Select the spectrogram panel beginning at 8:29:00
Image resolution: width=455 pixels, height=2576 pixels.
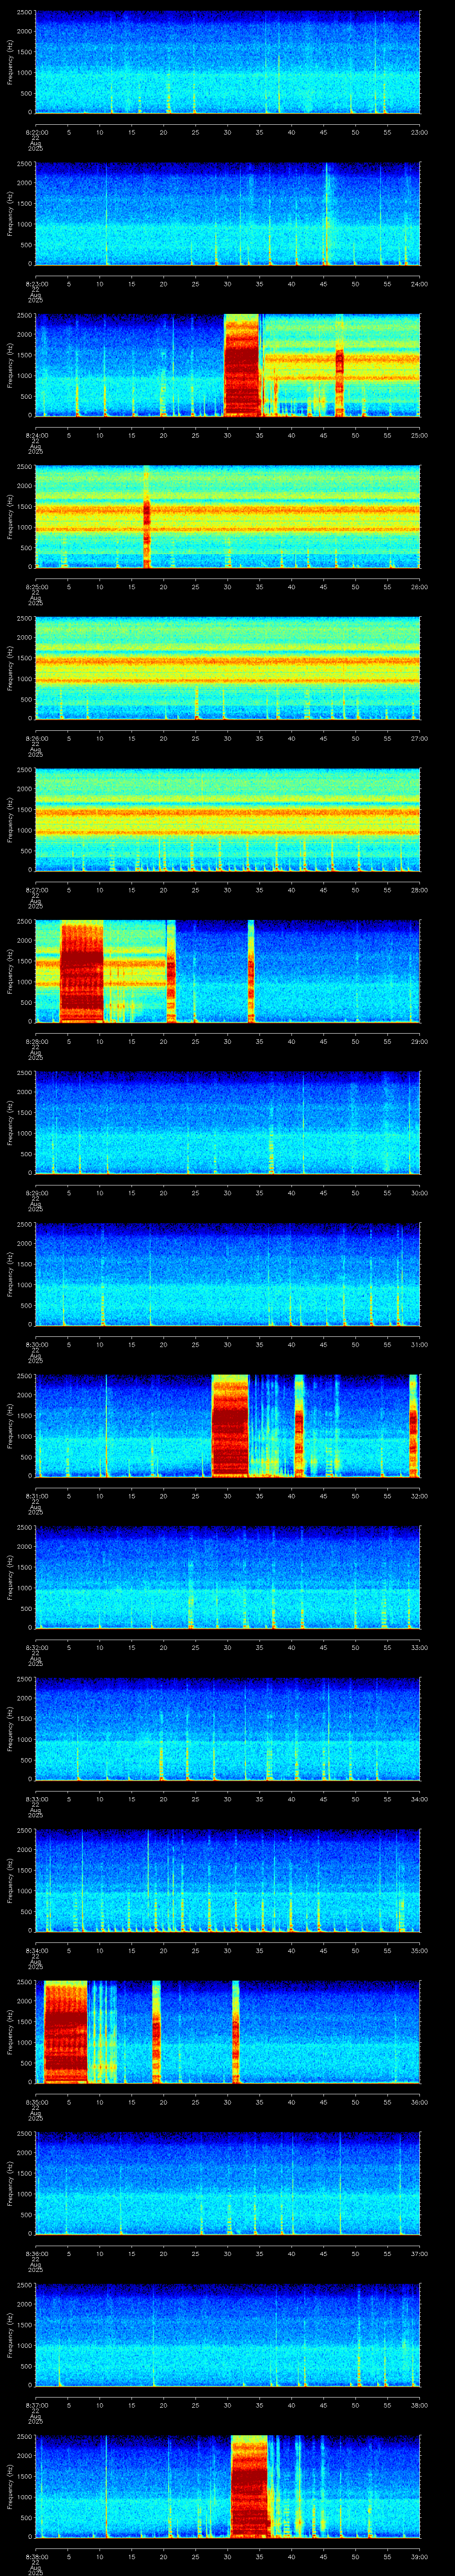coord(227,1123)
